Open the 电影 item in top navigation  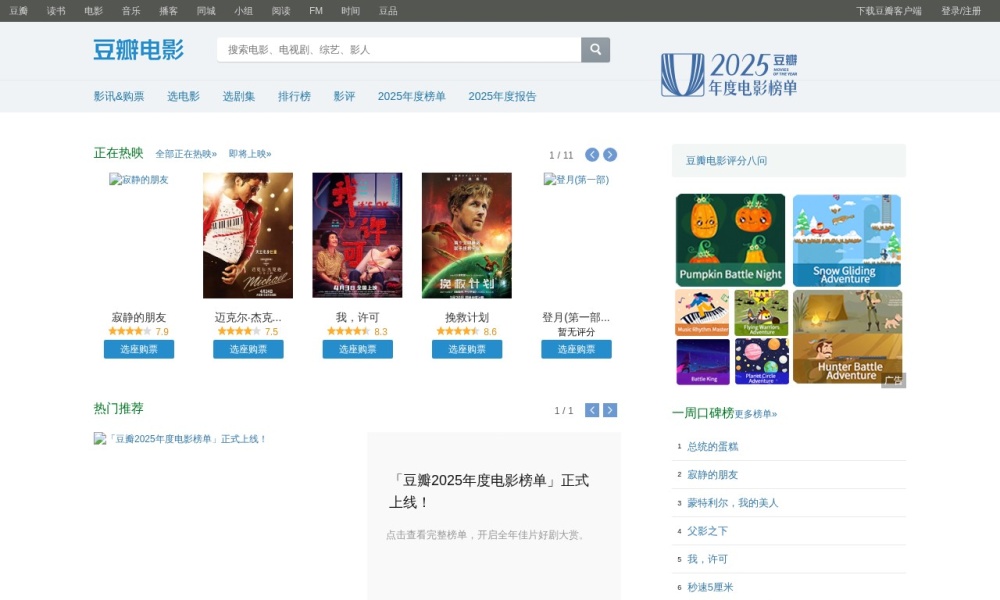click(92, 10)
